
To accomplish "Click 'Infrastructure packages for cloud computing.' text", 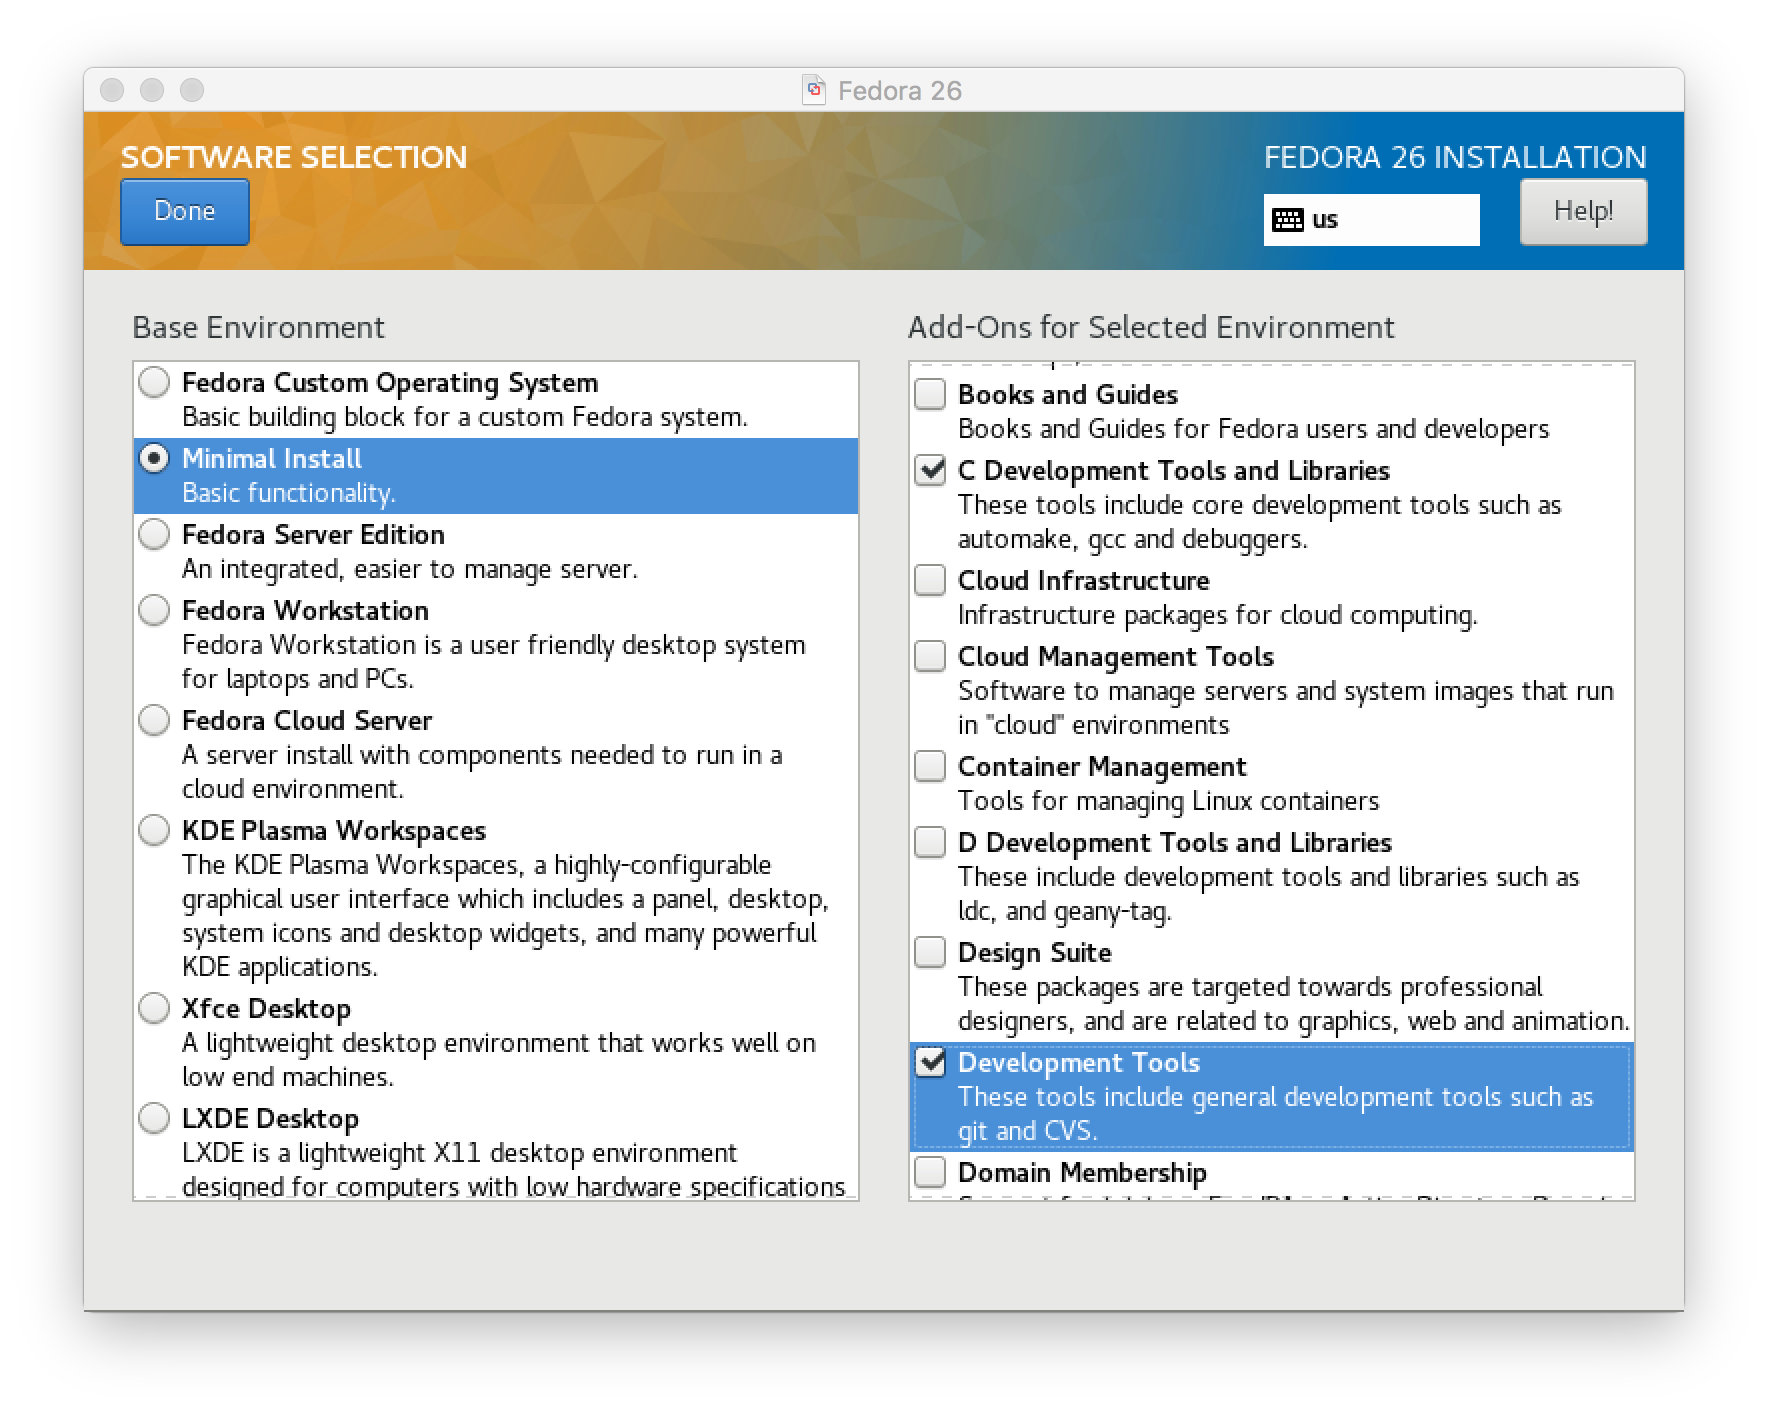I will [1218, 615].
